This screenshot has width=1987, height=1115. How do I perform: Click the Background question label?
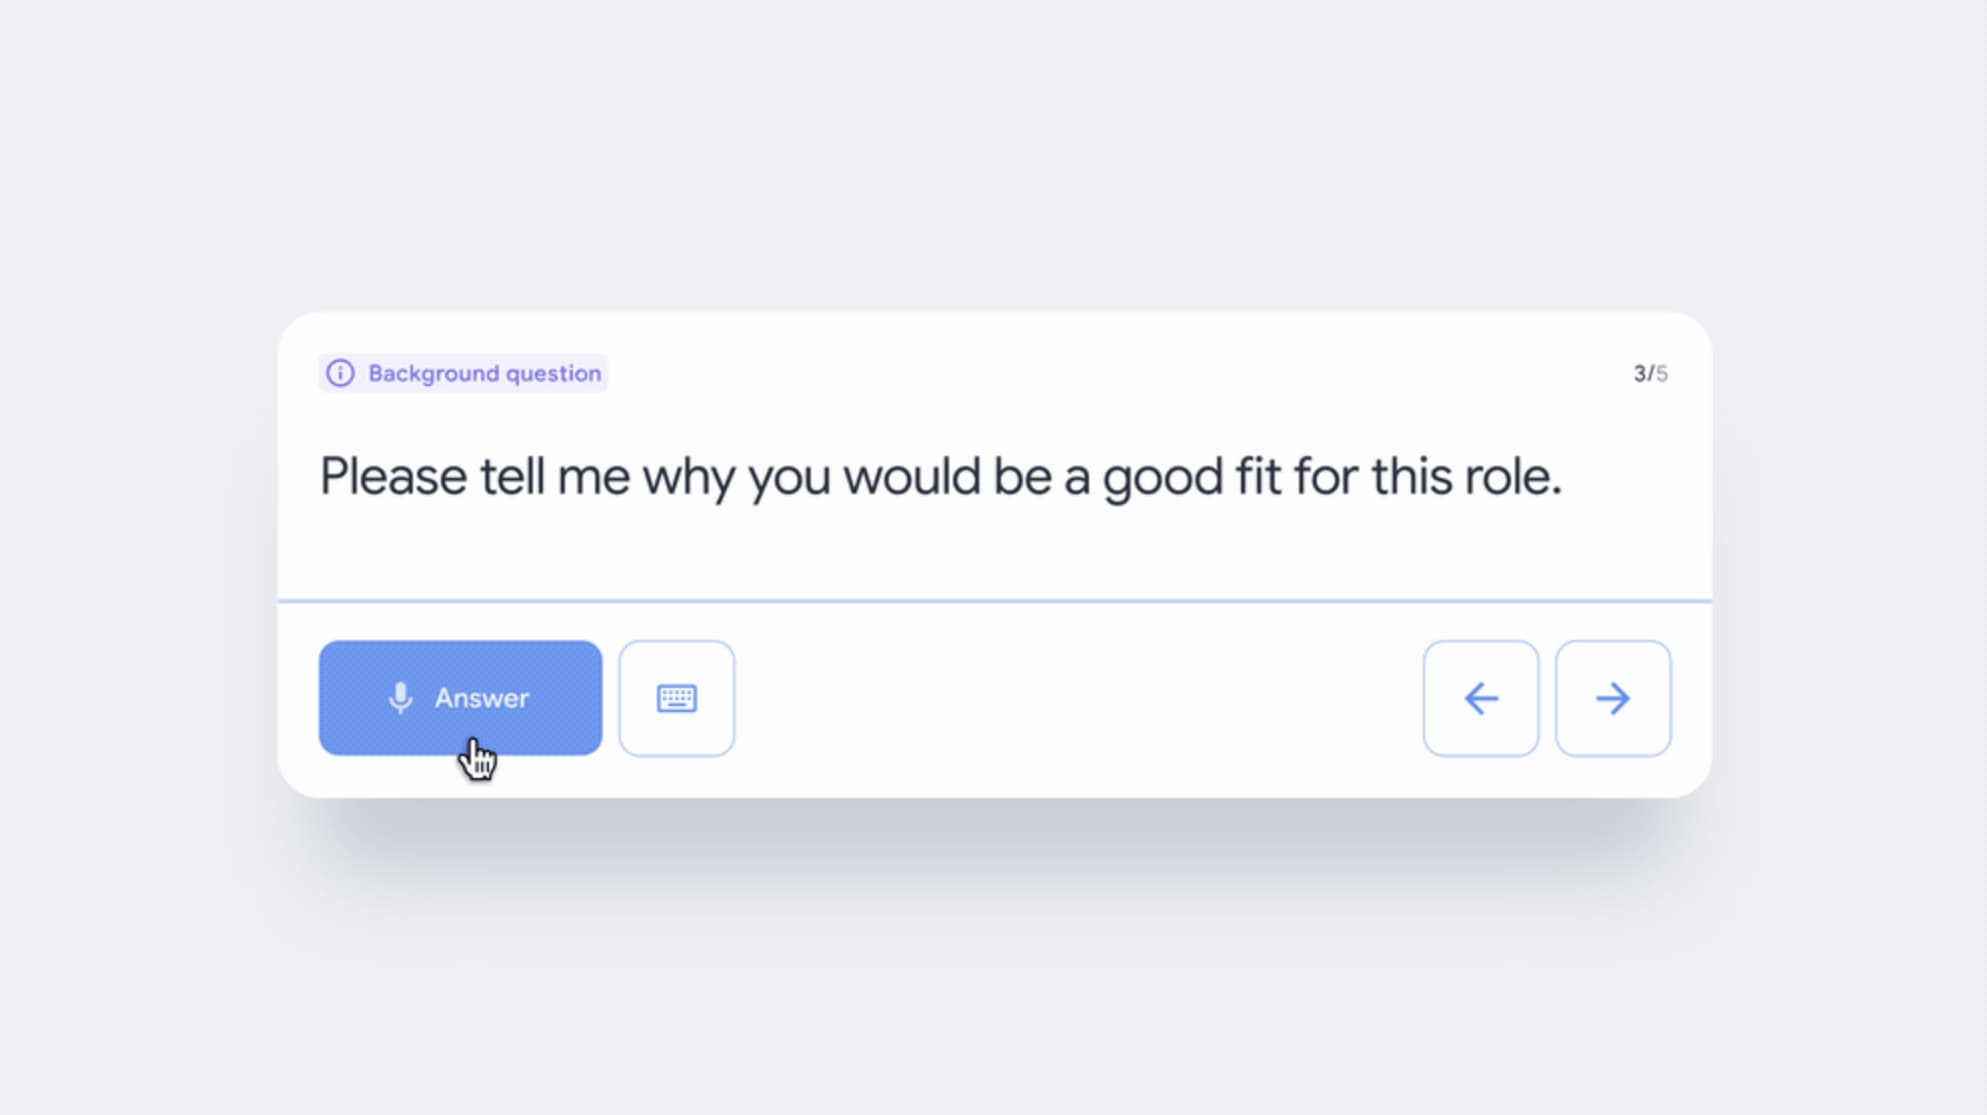(485, 373)
